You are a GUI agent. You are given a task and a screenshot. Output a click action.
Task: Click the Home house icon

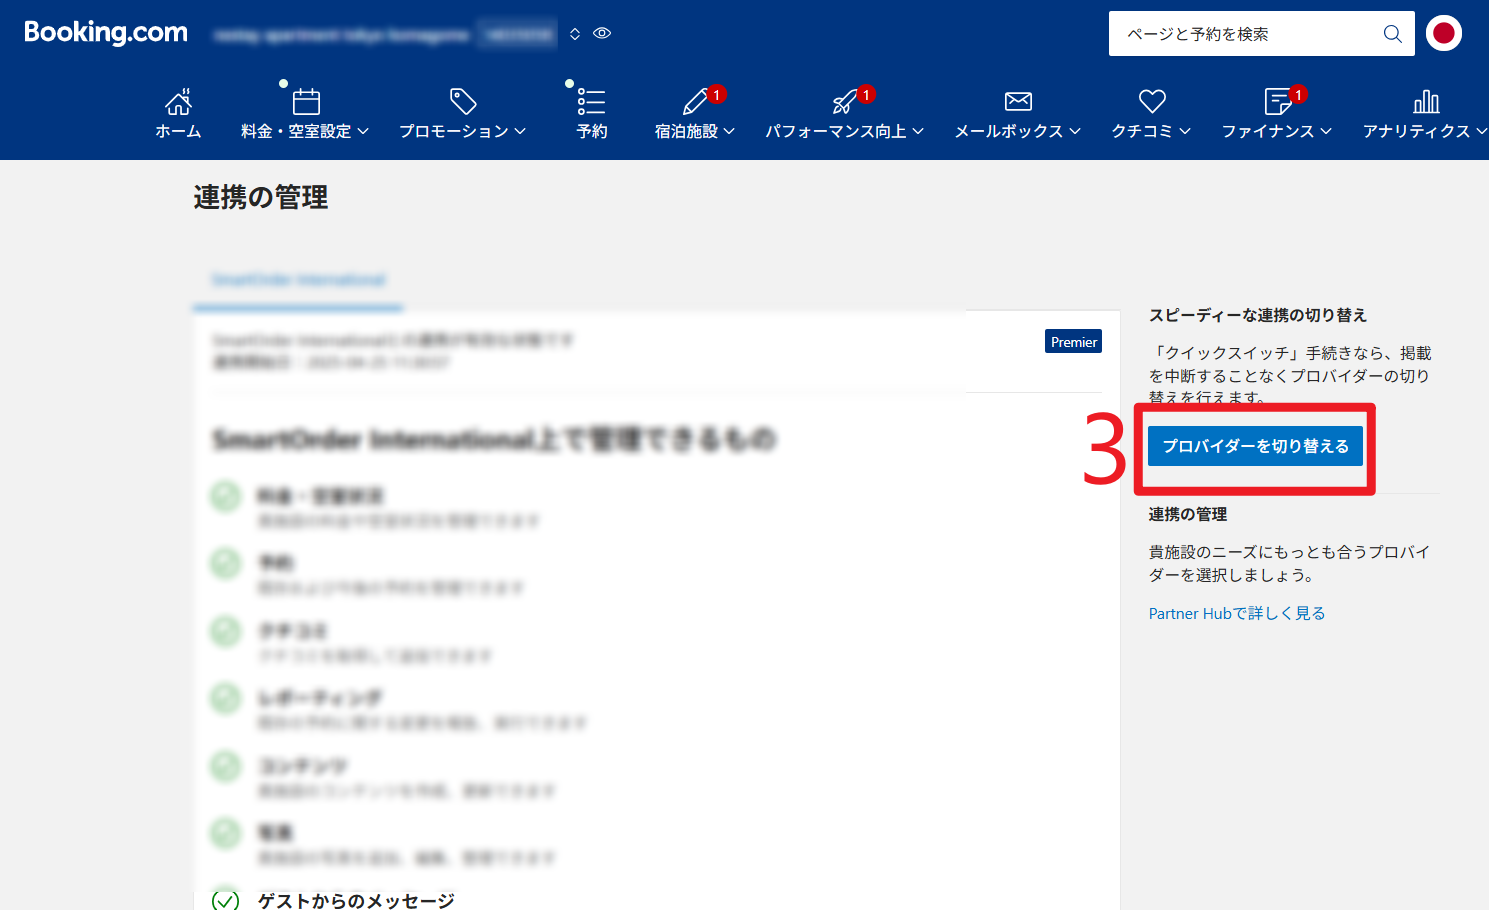[x=178, y=101]
